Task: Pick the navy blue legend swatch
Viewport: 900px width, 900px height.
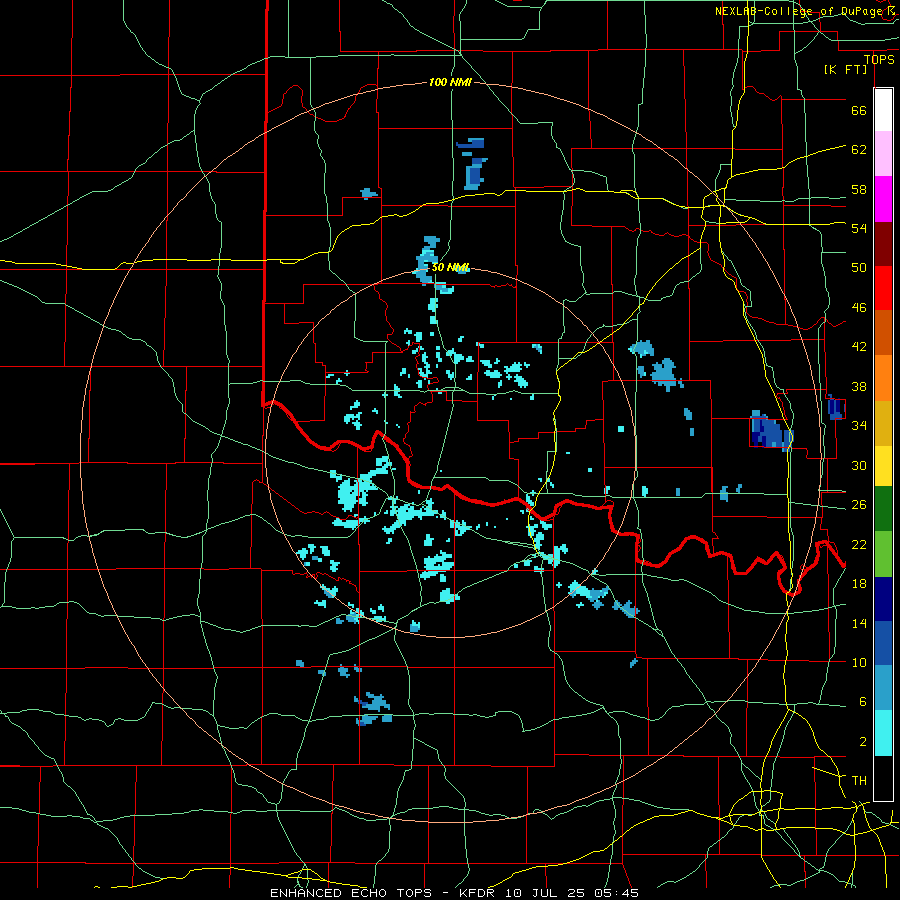Action: (883, 599)
